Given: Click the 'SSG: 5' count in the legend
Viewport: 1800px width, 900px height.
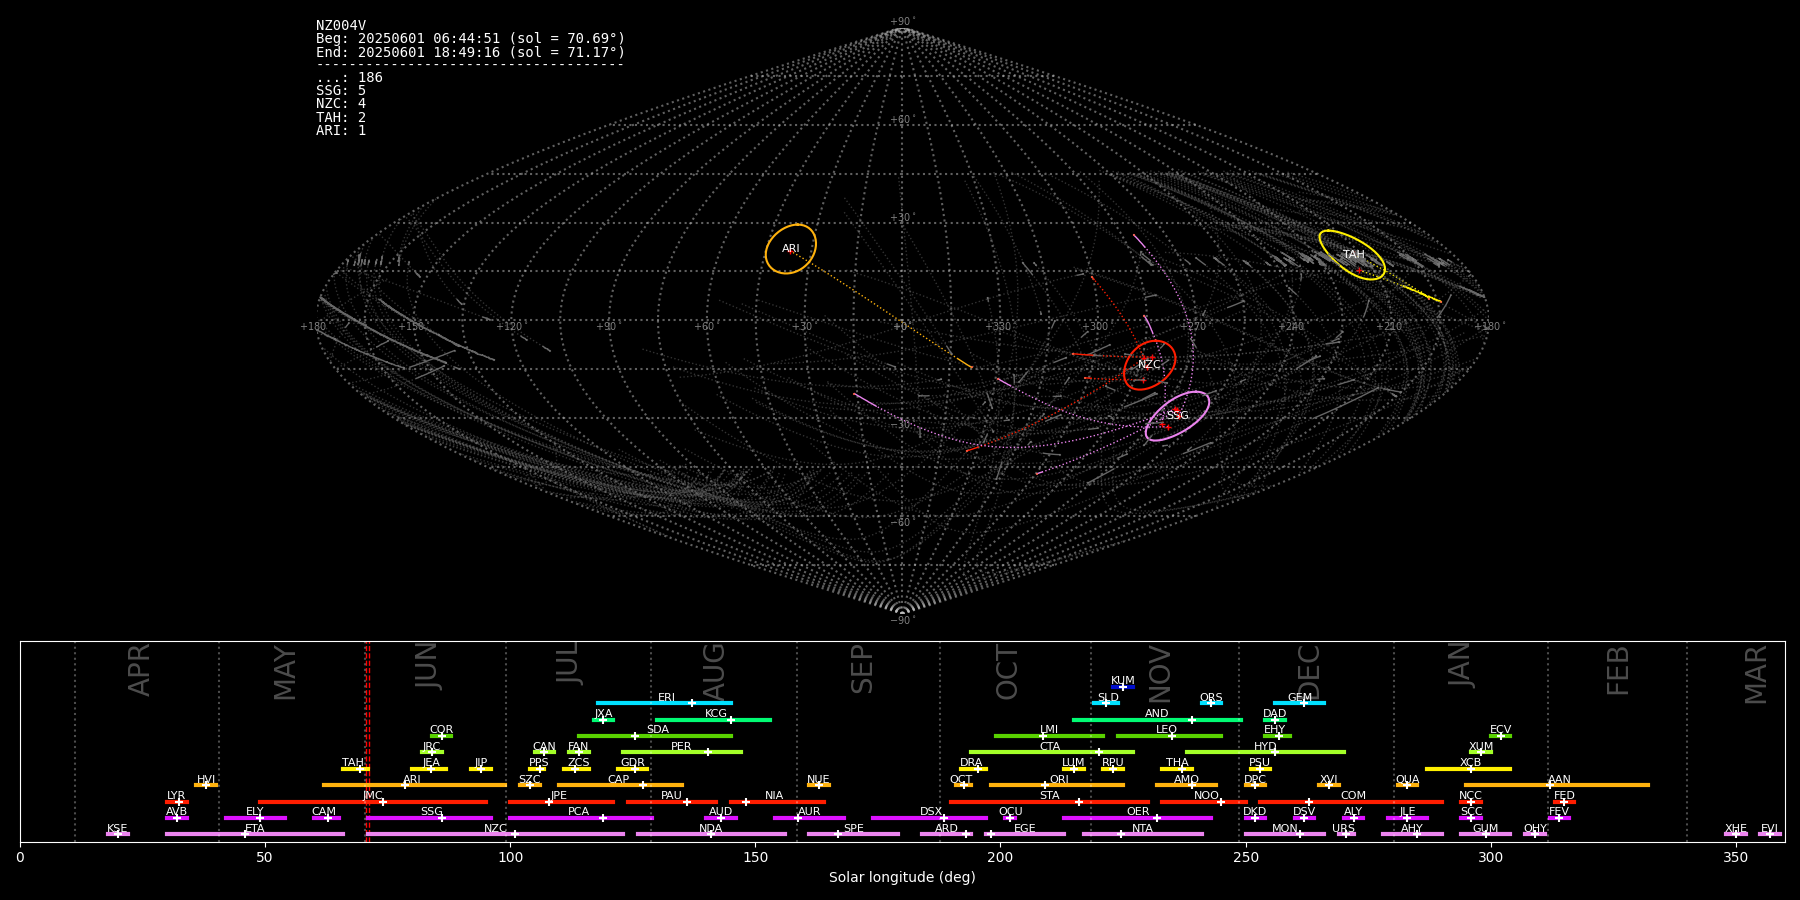Looking at the screenshot, I should click(341, 91).
